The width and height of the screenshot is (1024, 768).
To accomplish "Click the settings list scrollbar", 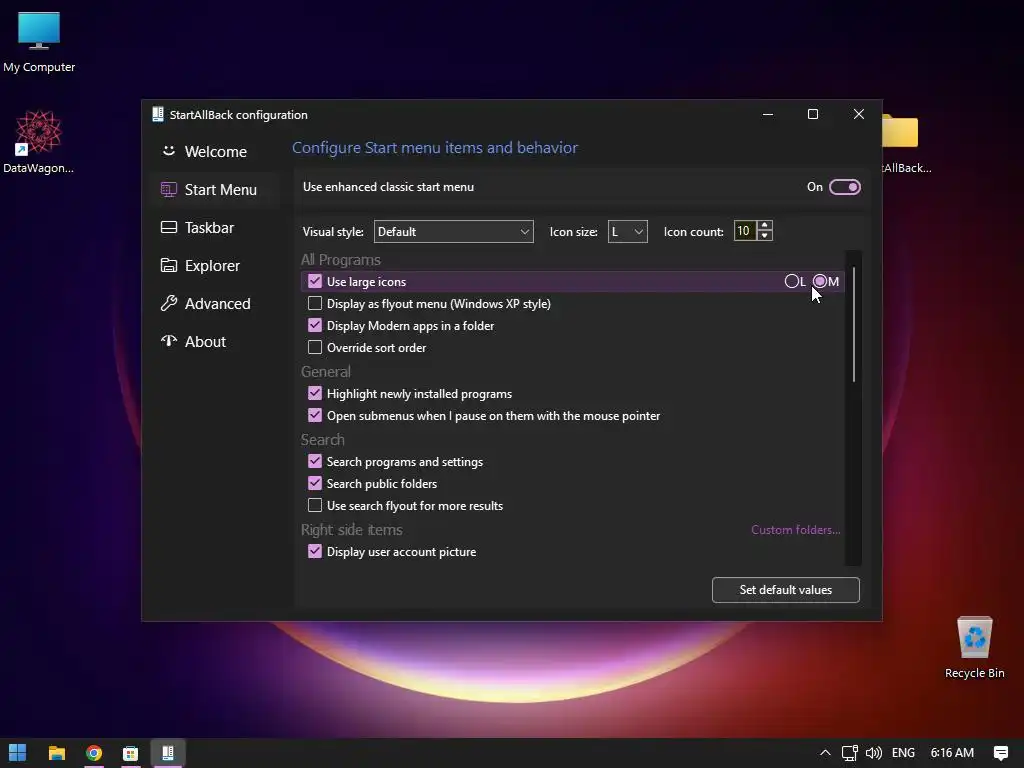I will pyautogui.click(x=854, y=325).
